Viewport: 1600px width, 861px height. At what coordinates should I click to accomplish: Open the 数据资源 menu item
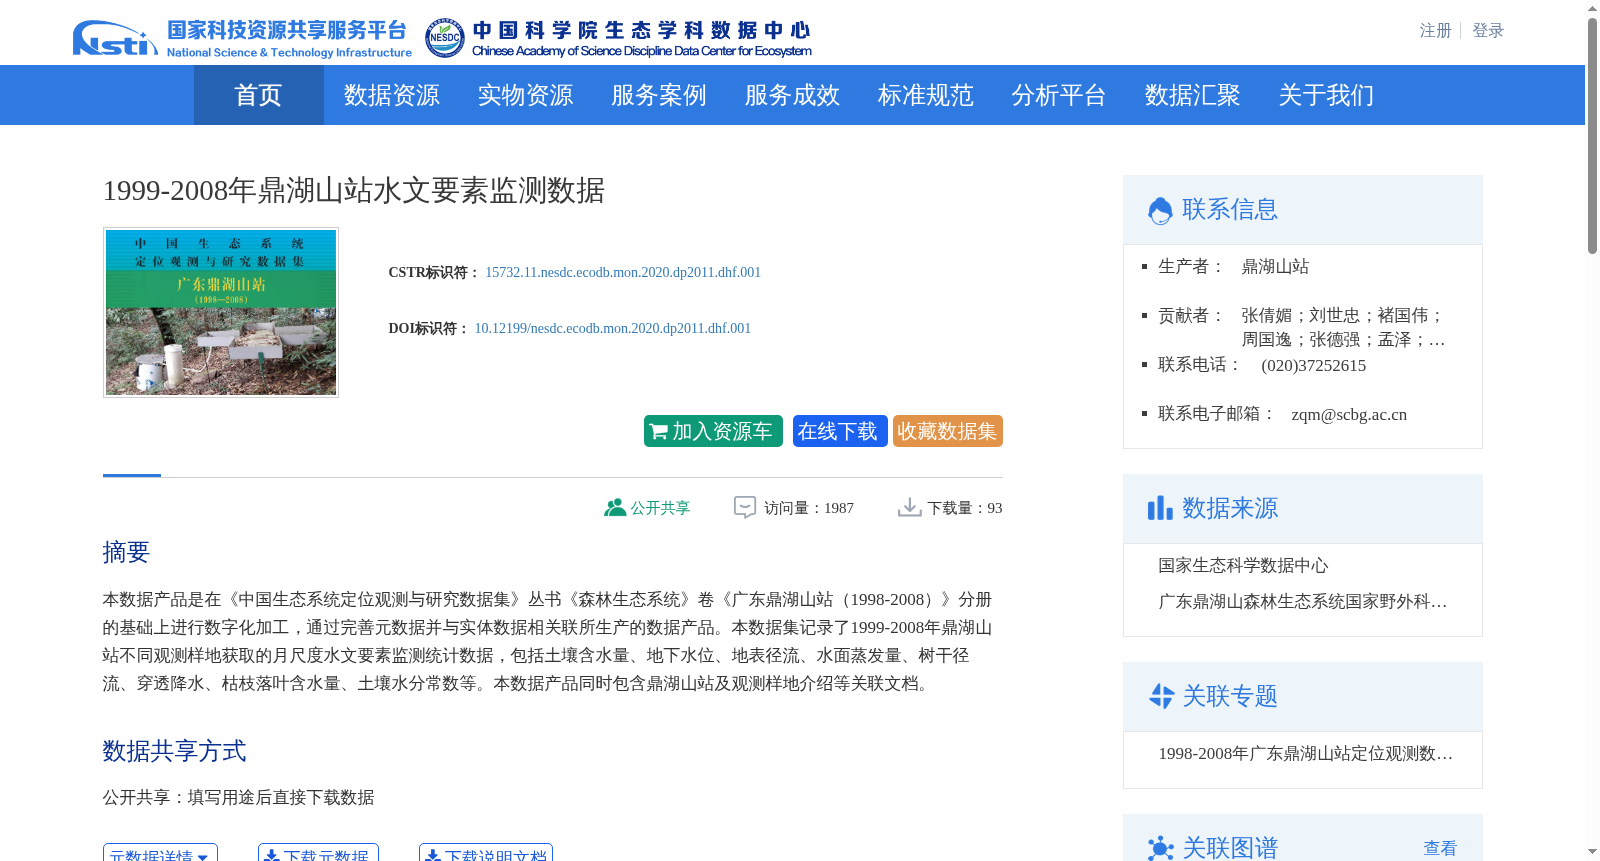click(392, 95)
